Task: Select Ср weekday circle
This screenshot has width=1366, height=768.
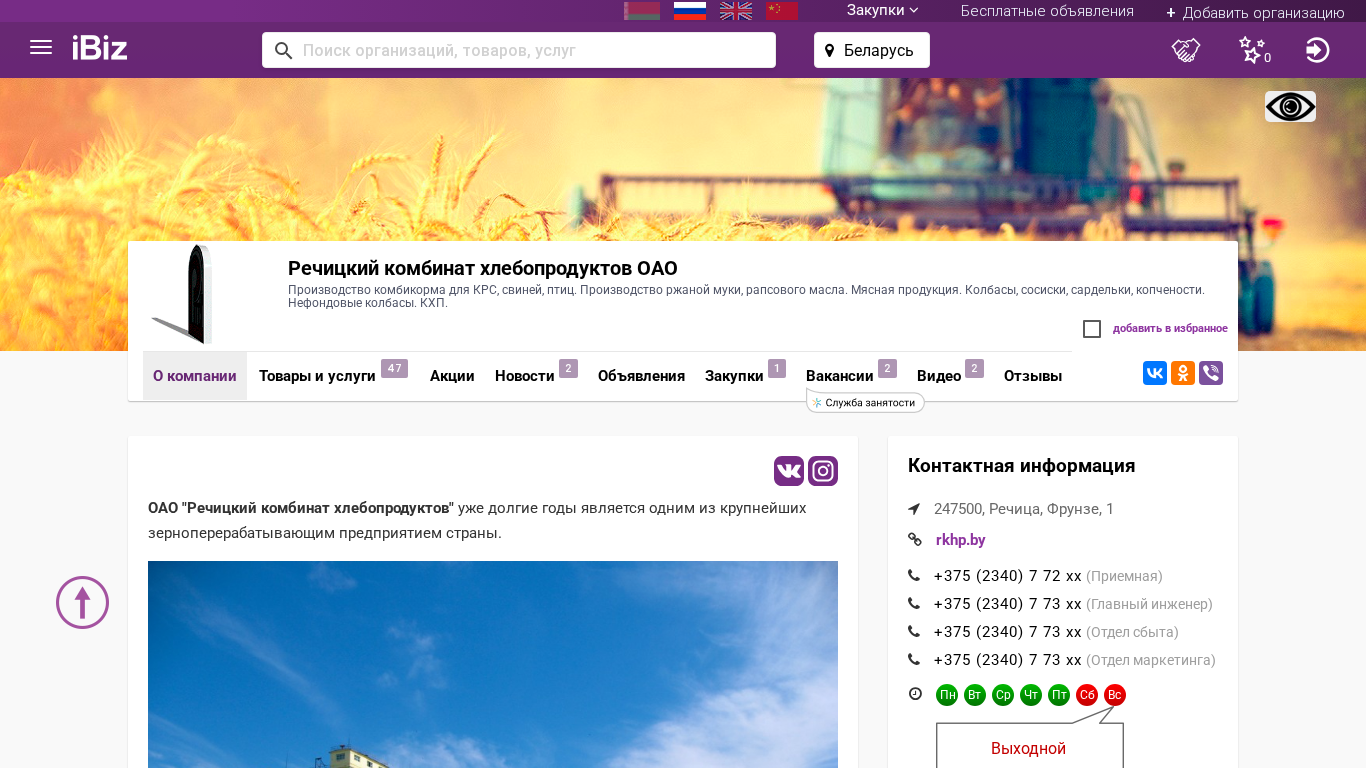Action: click(x=1003, y=695)
